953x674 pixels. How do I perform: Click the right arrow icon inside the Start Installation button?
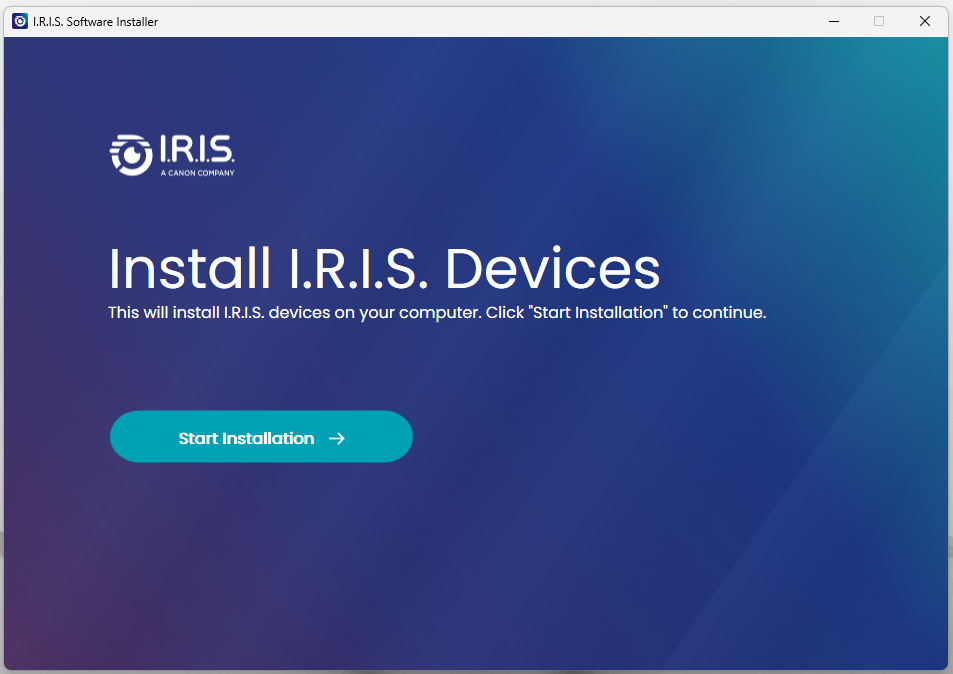[x=337, y=438]
